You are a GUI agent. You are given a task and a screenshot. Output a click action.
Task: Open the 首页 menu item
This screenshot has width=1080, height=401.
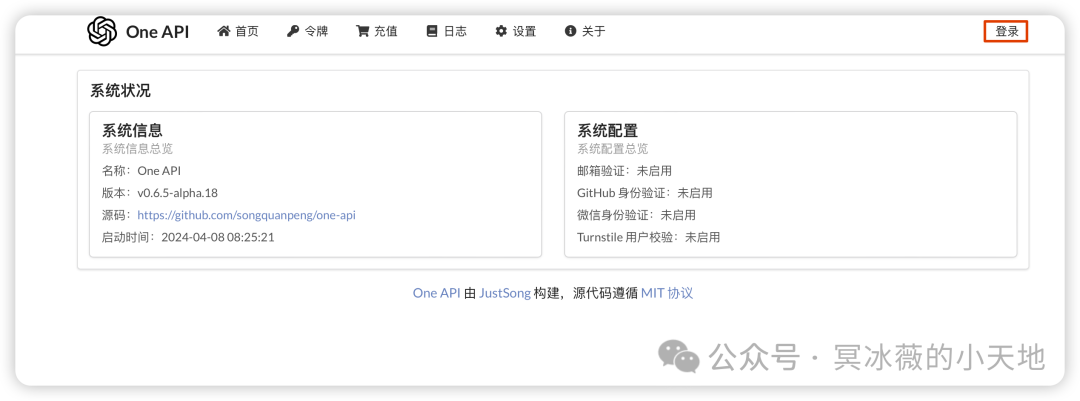[x=238, y=31]
